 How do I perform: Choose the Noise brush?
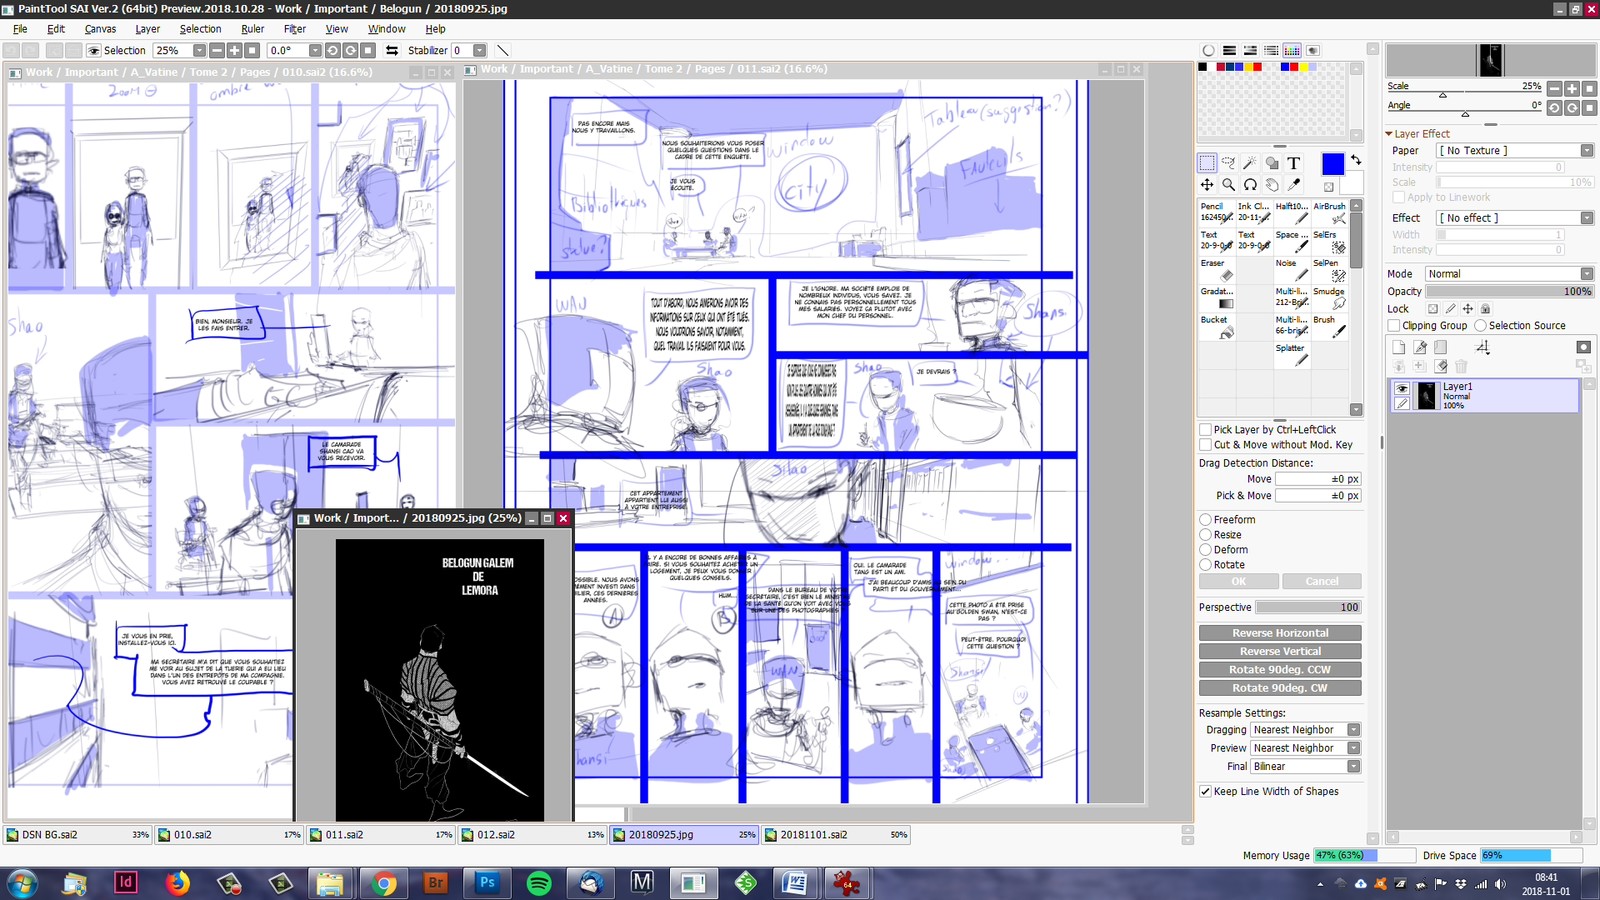[x=1292, y=270]
